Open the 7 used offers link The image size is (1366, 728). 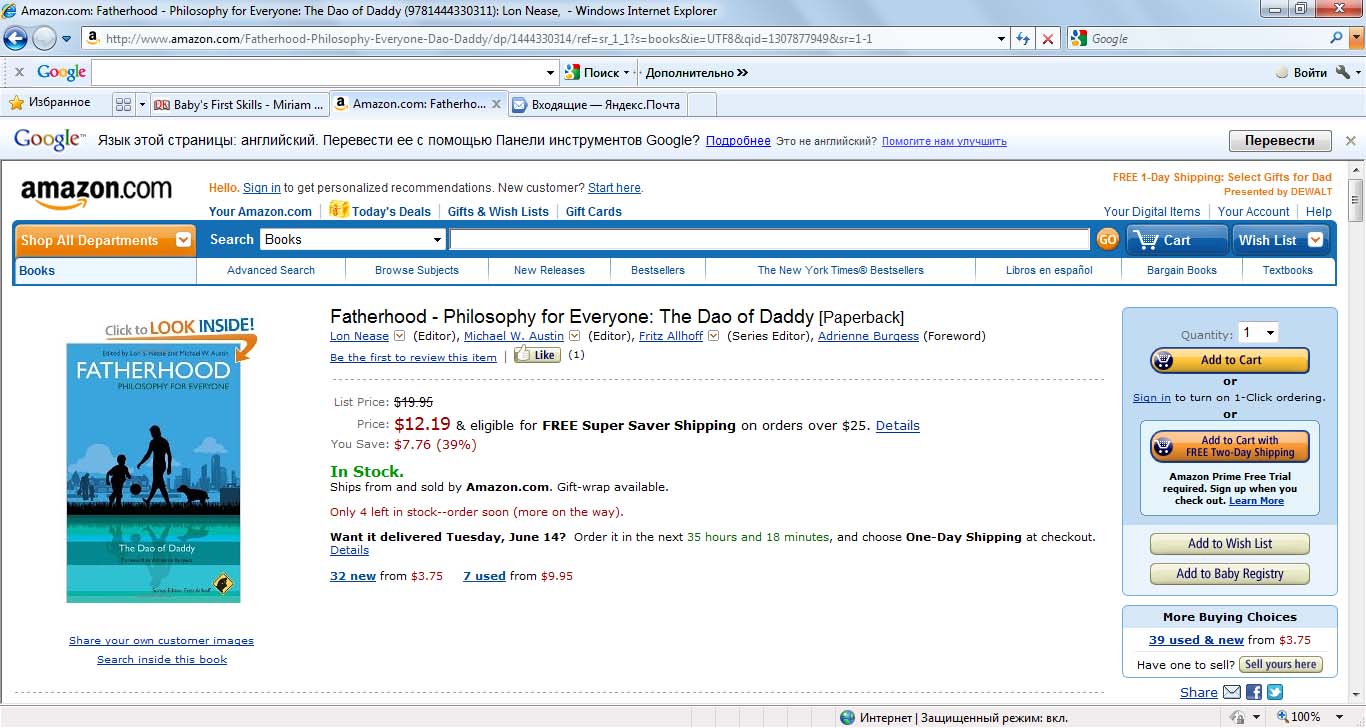click(484, 576)
